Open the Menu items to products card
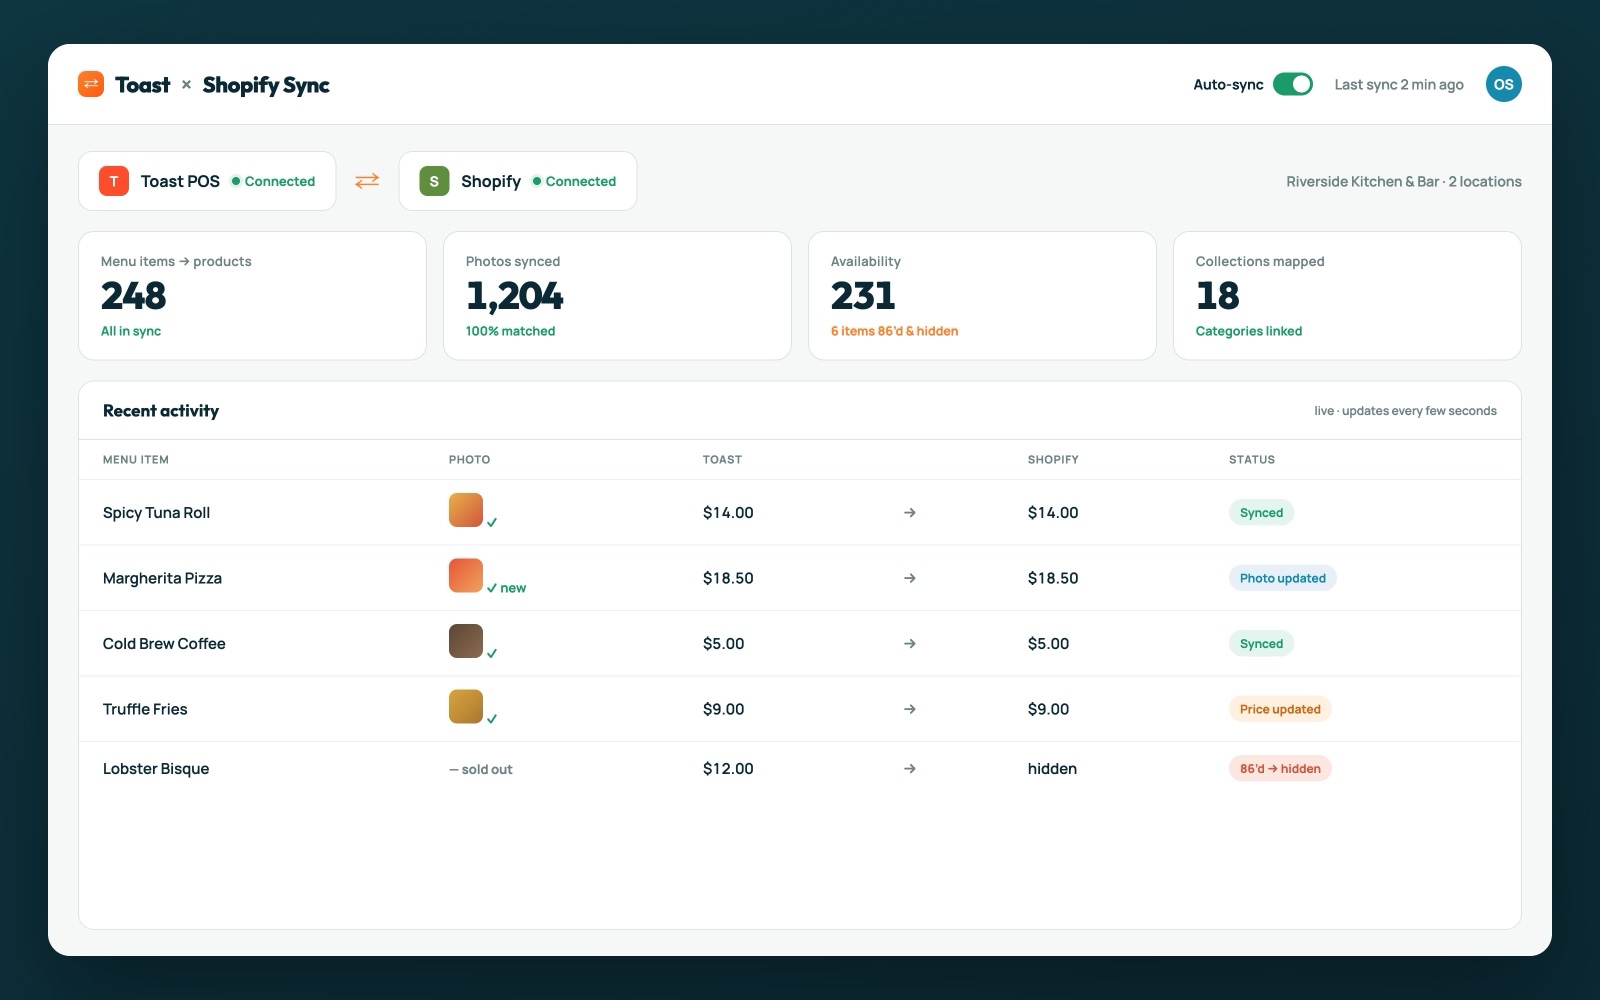 [252, 296]
